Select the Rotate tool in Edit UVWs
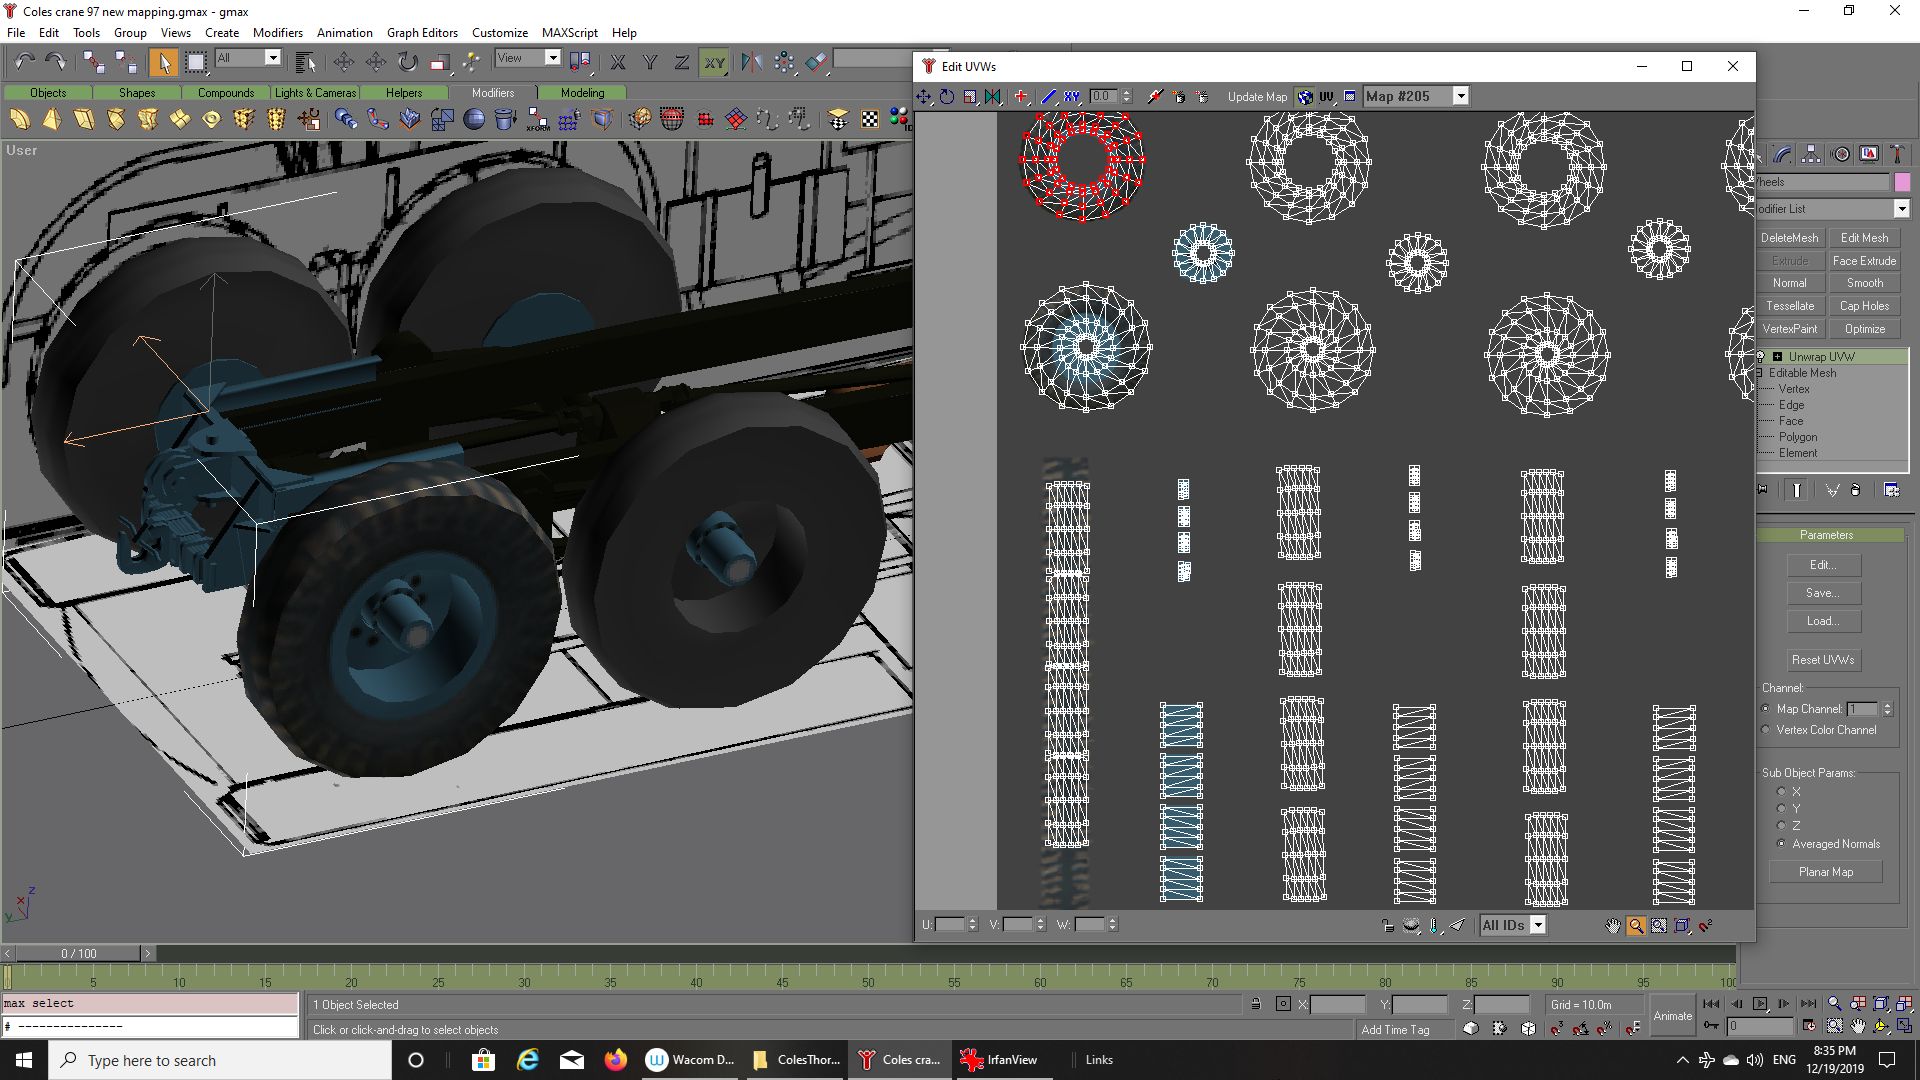The width and height of the screenshot is (1920, 1080). (946, 97)
